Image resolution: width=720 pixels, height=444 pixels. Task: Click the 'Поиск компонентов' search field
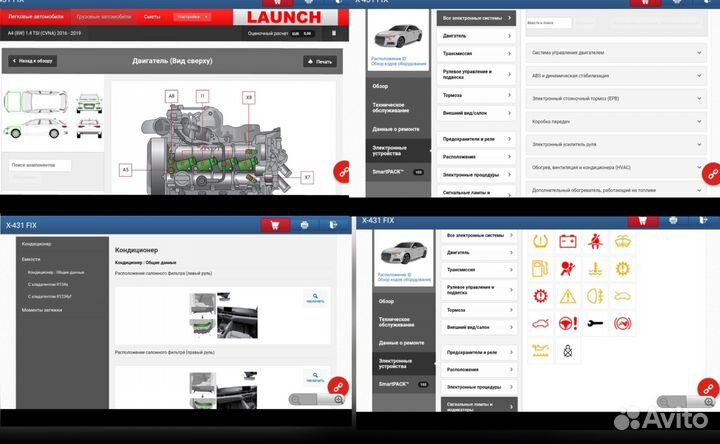[x=40, y=165]
